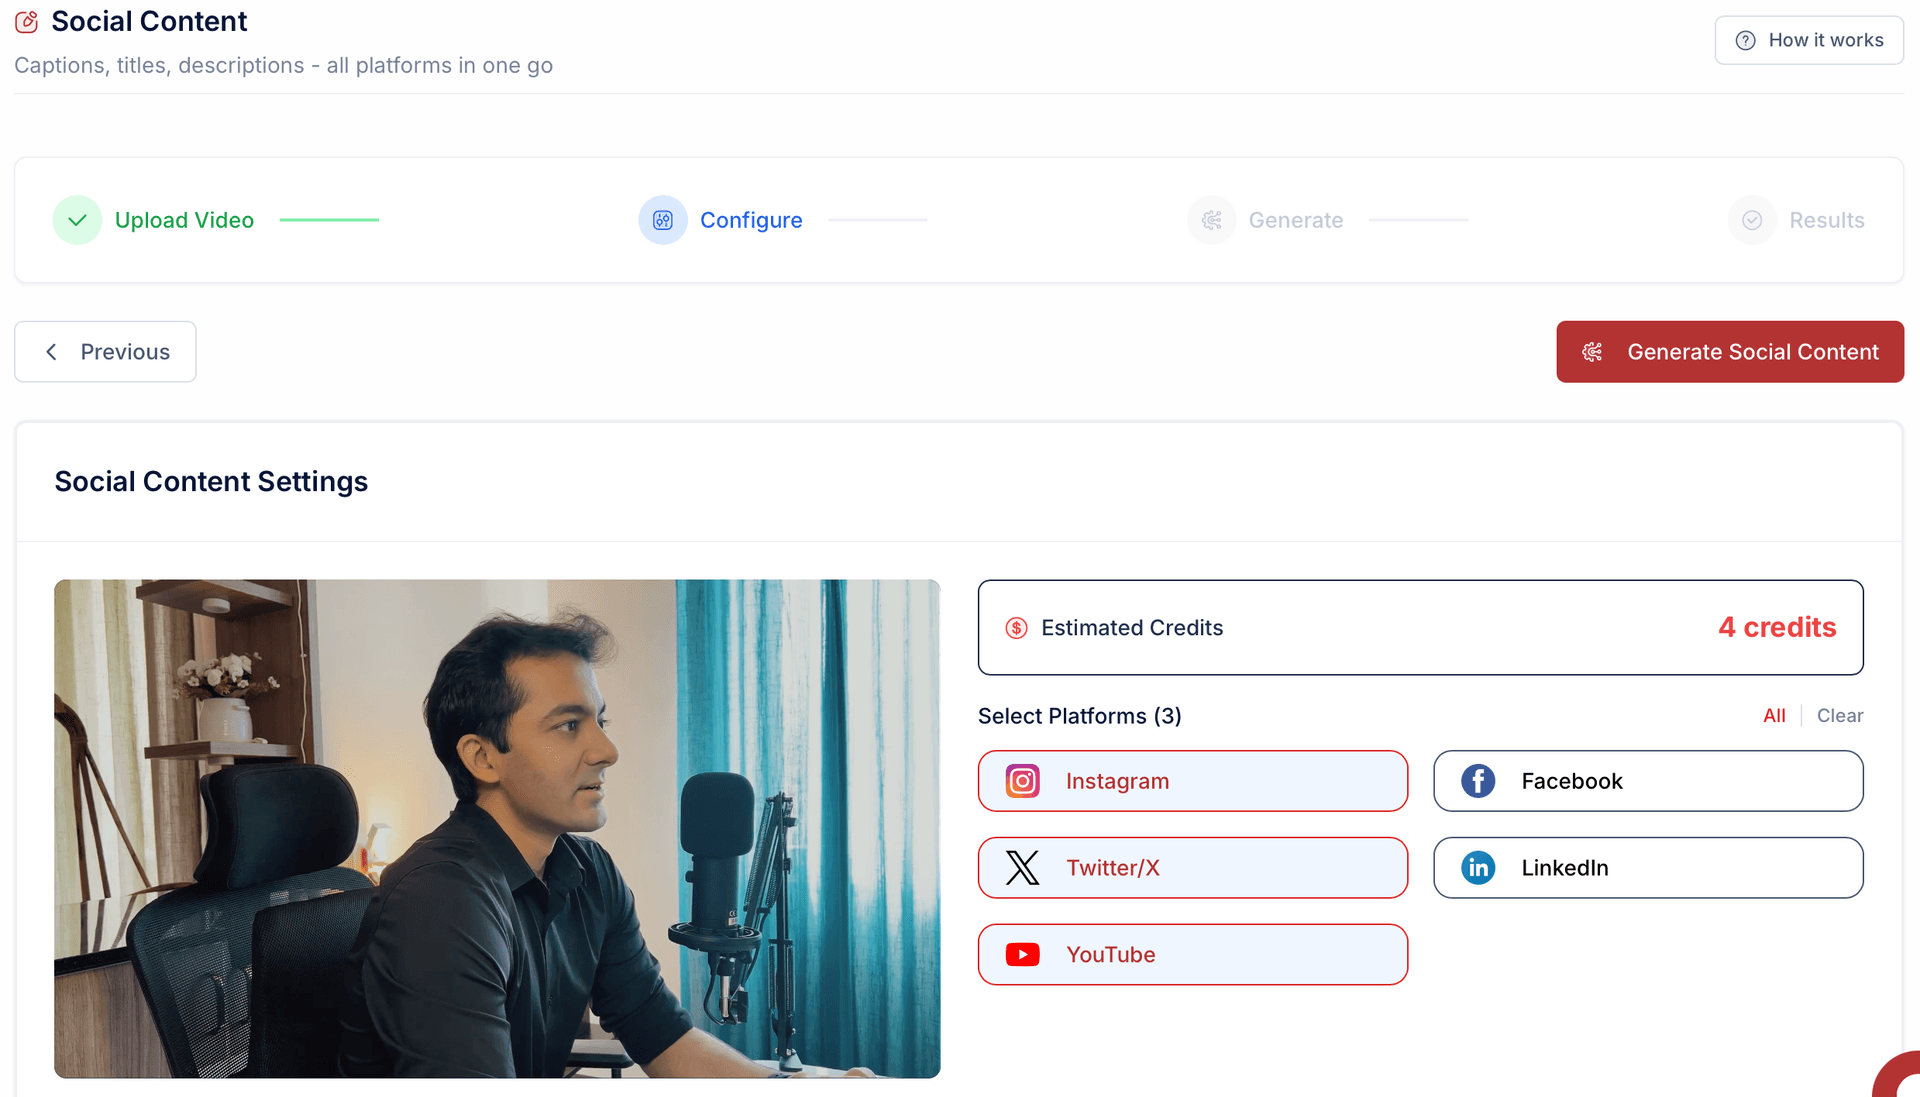Click the uploaded video thumbnail

click(497, 828)
